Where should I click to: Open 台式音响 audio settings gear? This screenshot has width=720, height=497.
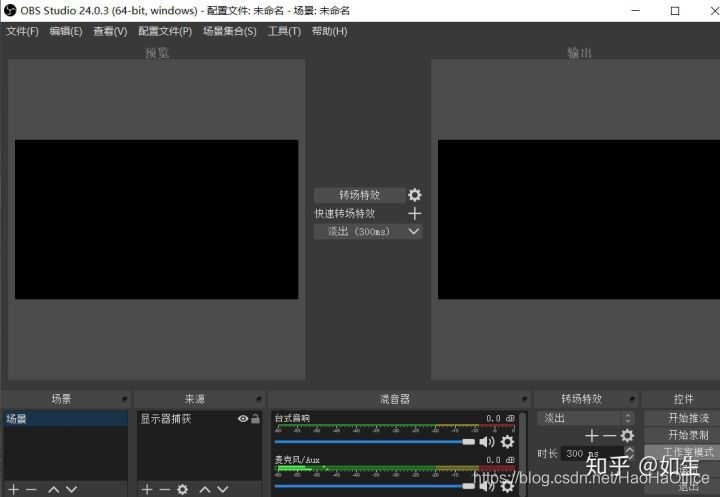tap(507, 441)
